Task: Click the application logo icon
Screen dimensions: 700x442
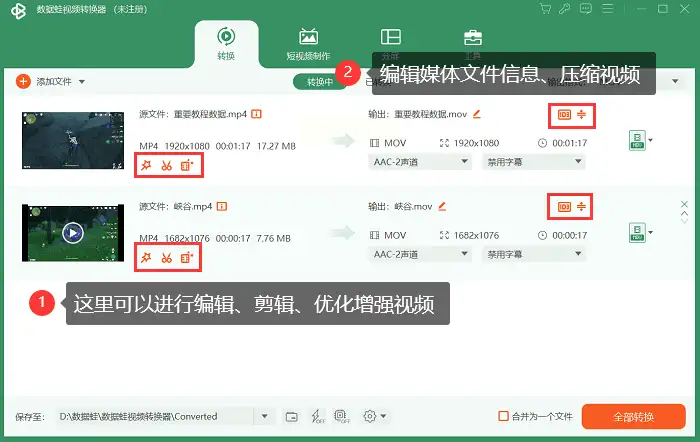Action: 18,10
